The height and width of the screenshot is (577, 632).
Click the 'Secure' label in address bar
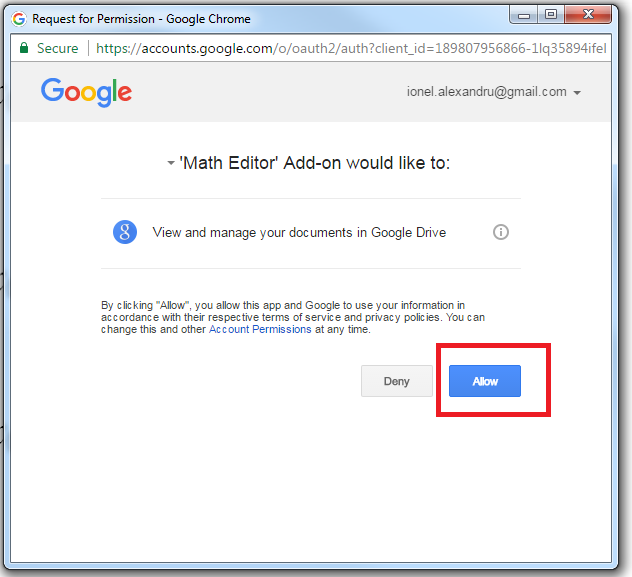click(x=57, y=48)
